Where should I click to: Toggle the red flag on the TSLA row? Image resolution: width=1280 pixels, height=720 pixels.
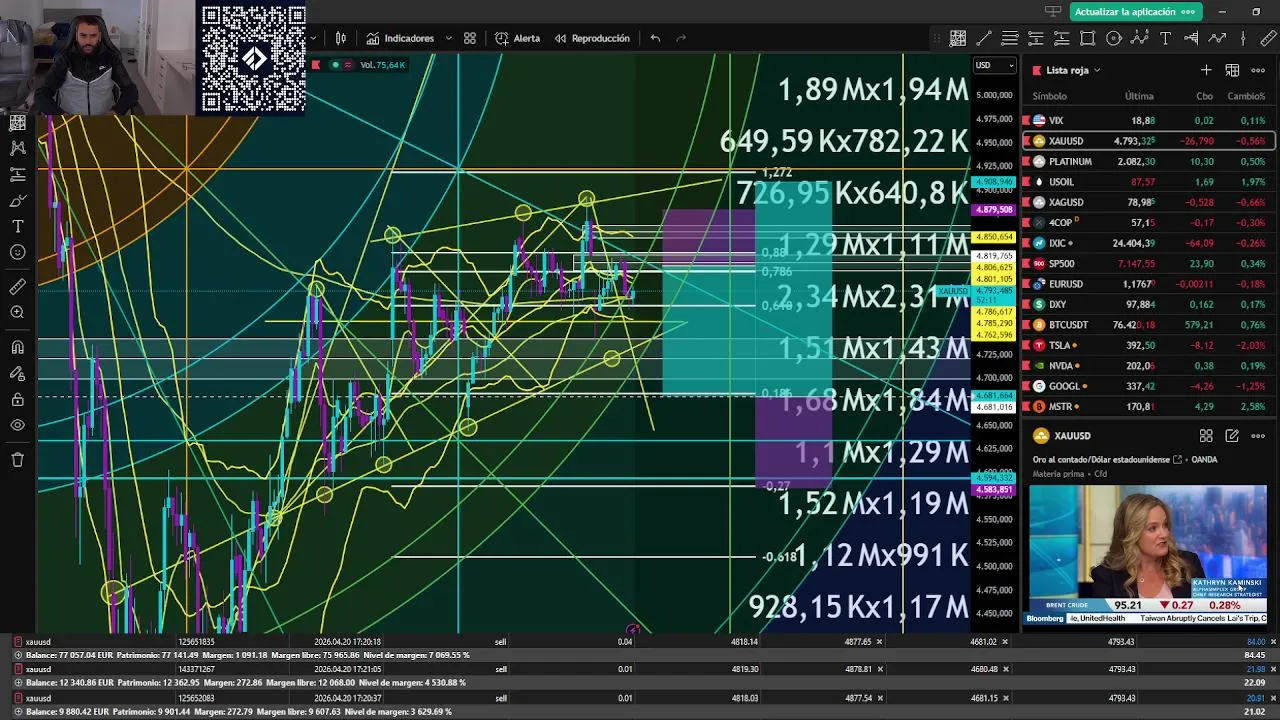coord(1027,345)
